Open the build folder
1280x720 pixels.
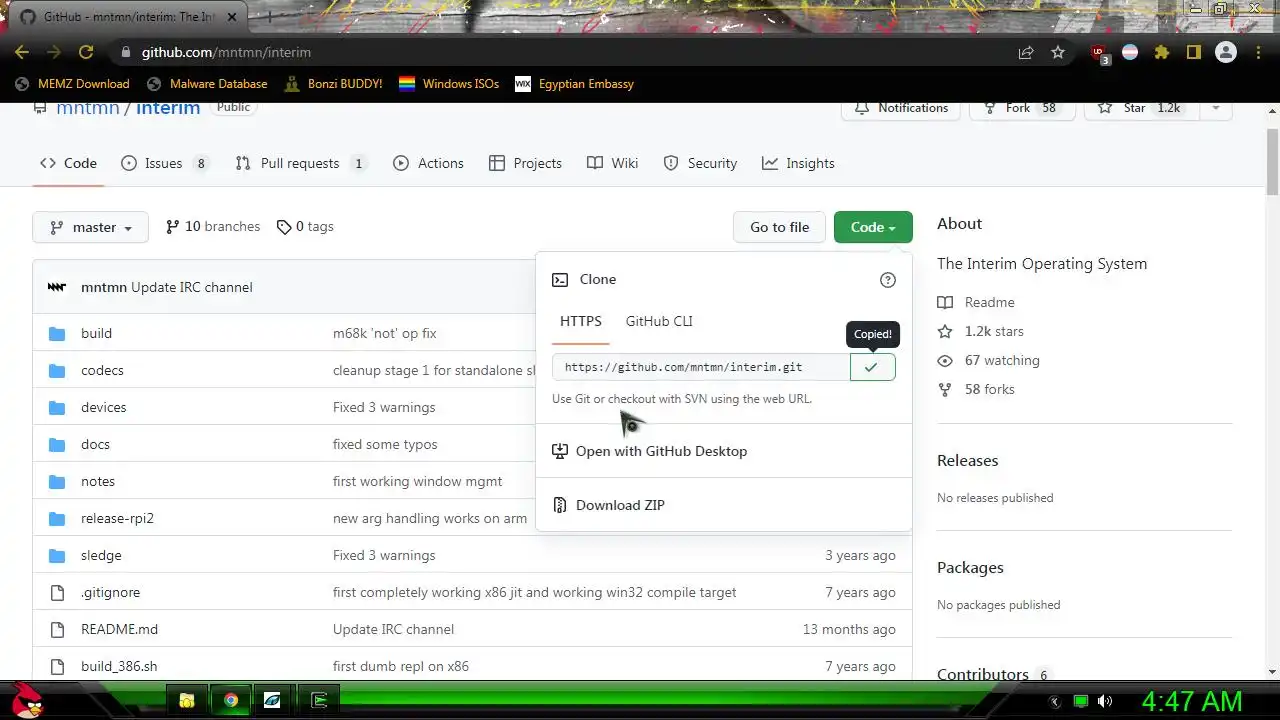click(96, 333)
